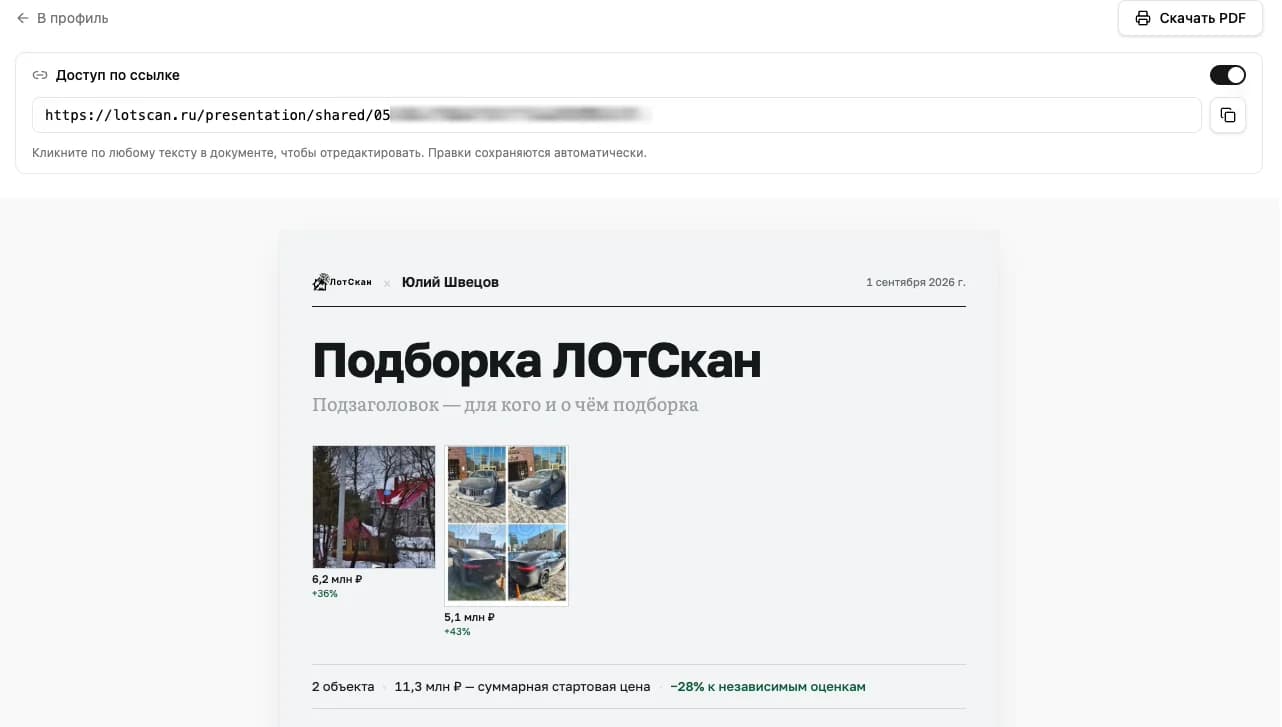Edit the subtitle placeholder 'Подзаголовок — для кого и о чём подборка'
The width and height of the screenshot is (1282, 727).
pyautogui.click(x=505, y=405)
